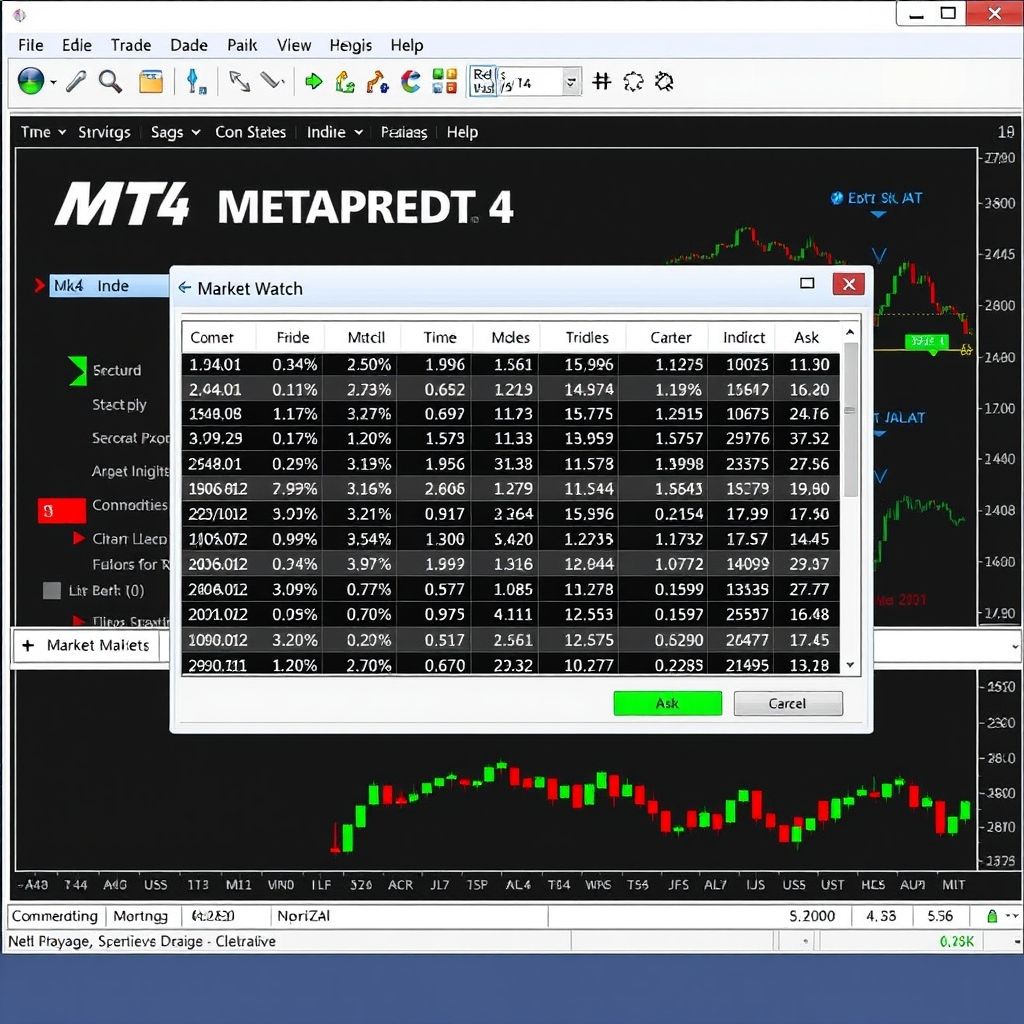Open the top menu bar Help menu

407,45
